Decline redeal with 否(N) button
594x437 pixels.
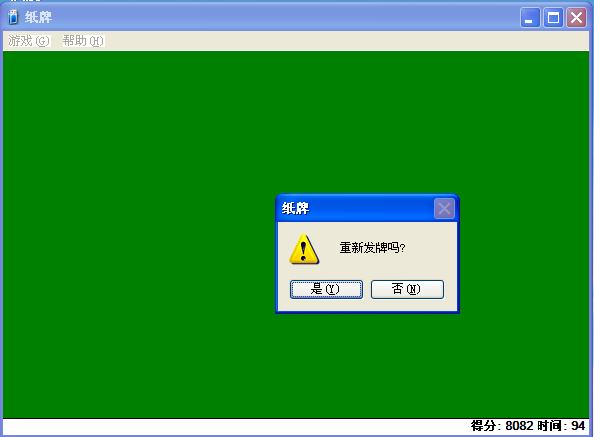pyautogui.click(x=407, y=289)
